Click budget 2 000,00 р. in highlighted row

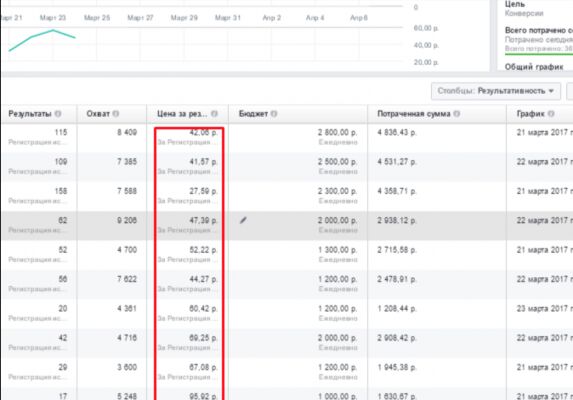(x=337, y=220)
